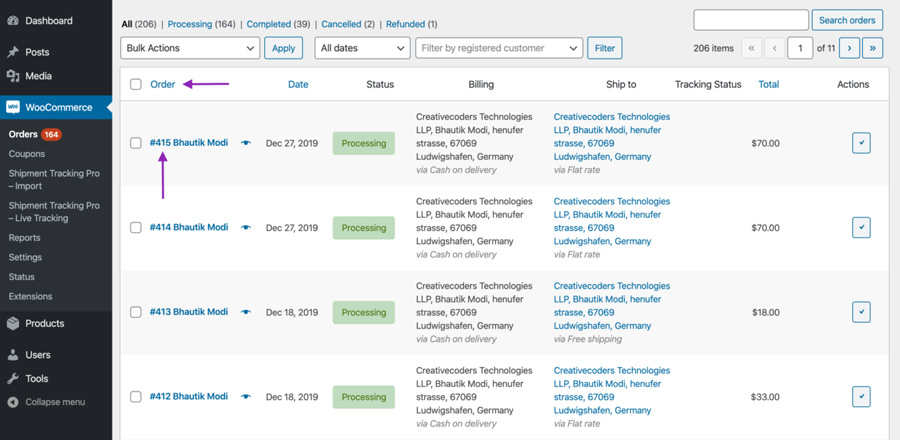Select checkbox for order #414

135,228
